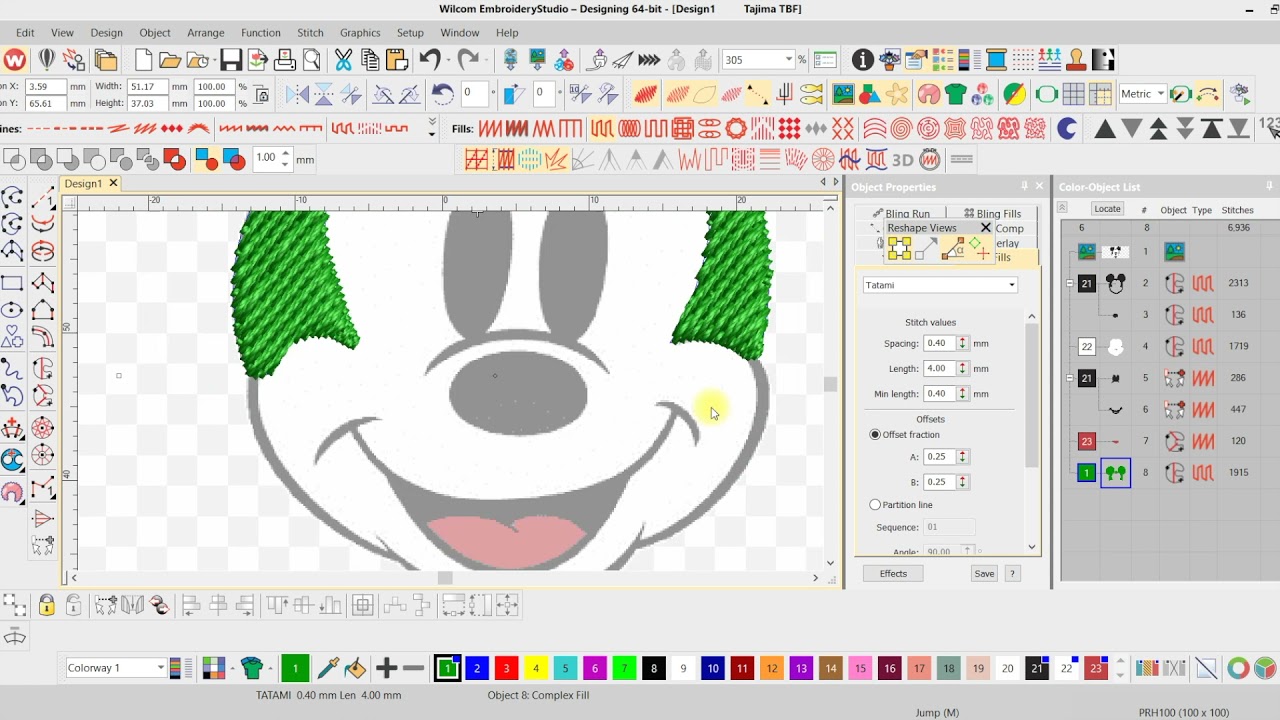Open the Arrange menu
Screen dimensions: 1280x720
[x=206, y=33]
